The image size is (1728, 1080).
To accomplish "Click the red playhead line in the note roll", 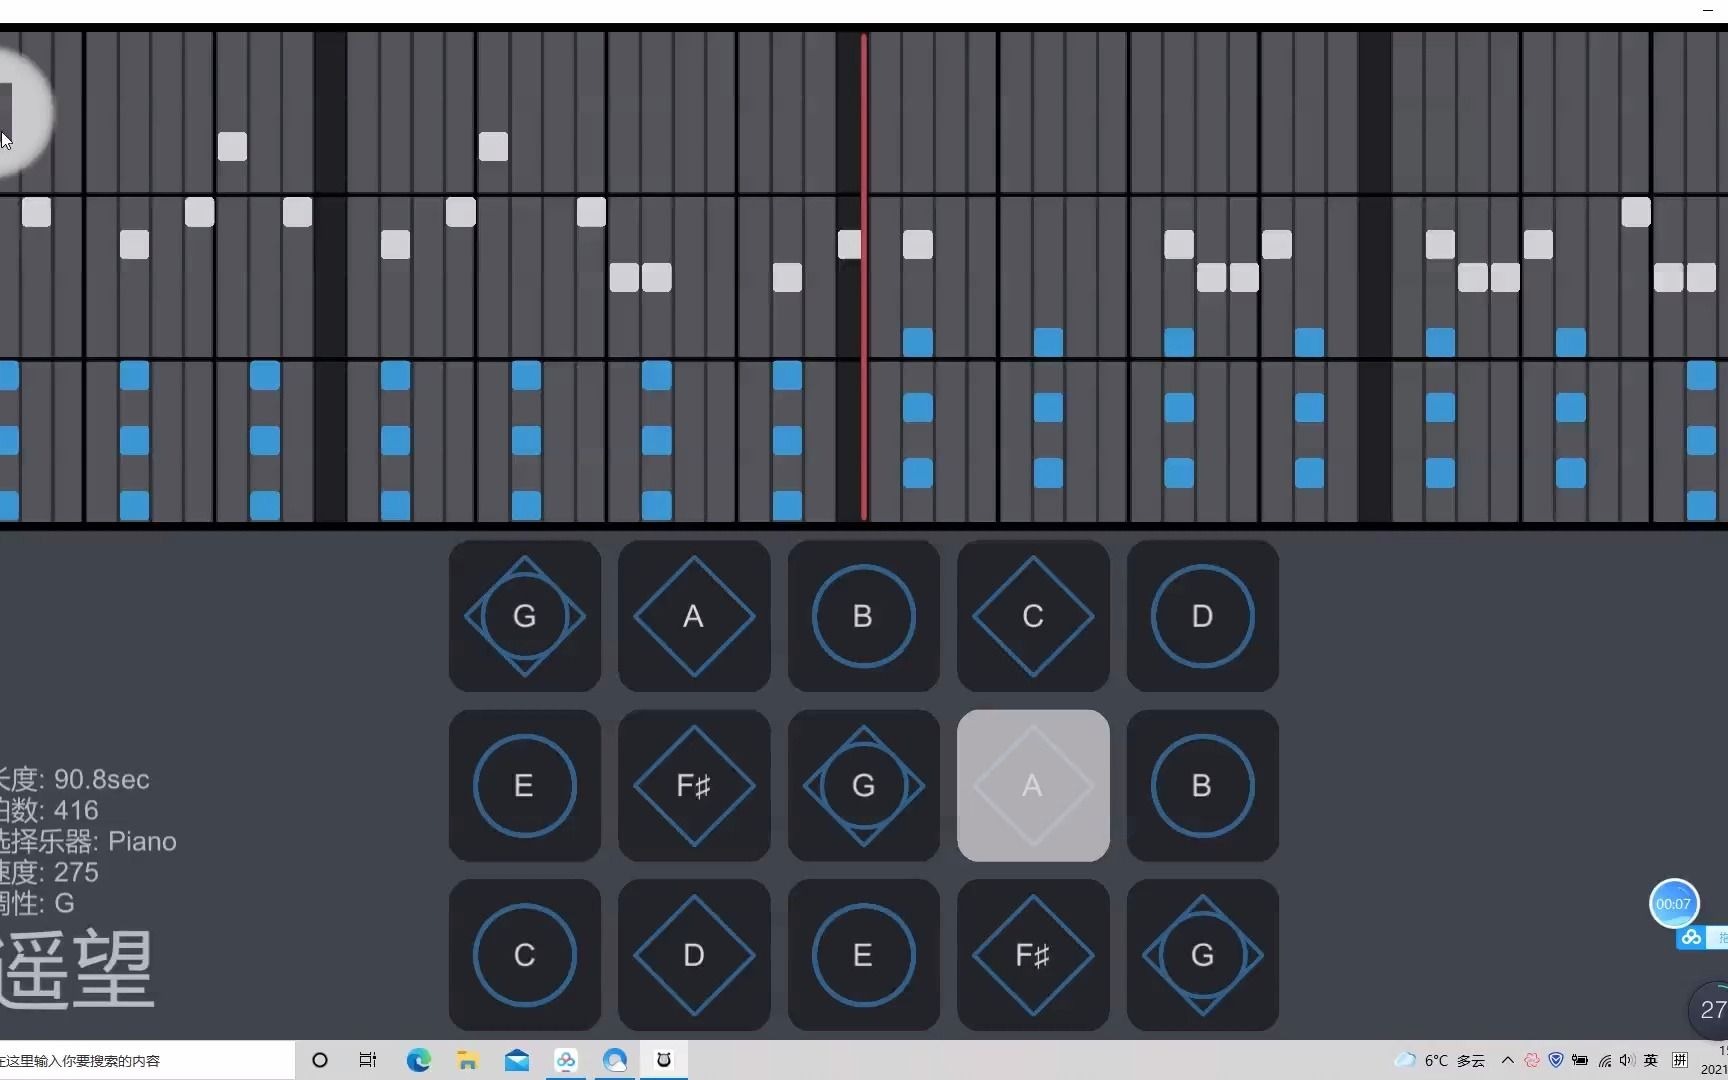I will pos(864,277).
